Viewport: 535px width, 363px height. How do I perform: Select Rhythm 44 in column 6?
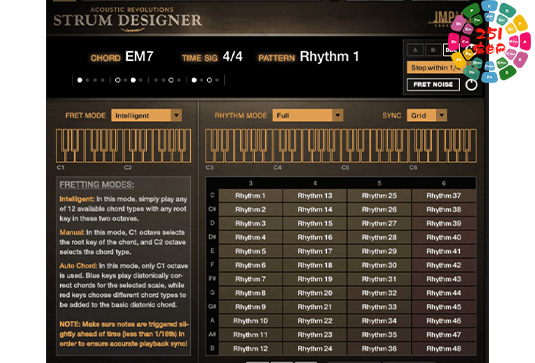pyautogui.click(x=444, y=293)
